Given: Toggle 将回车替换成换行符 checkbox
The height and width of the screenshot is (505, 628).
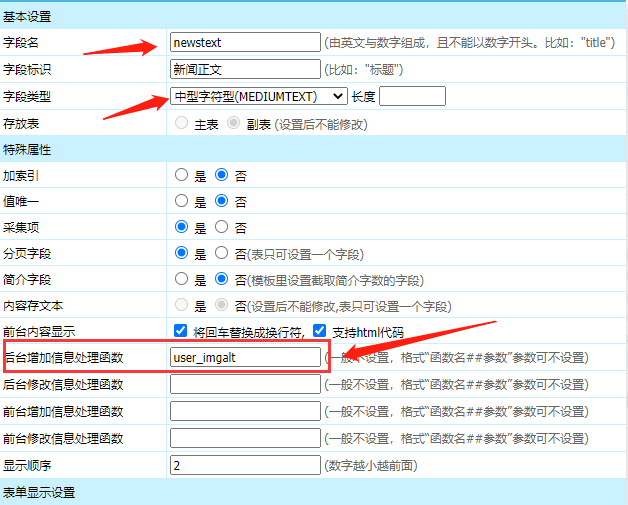Looking at the screenshot, I should [x=181, y=331].
